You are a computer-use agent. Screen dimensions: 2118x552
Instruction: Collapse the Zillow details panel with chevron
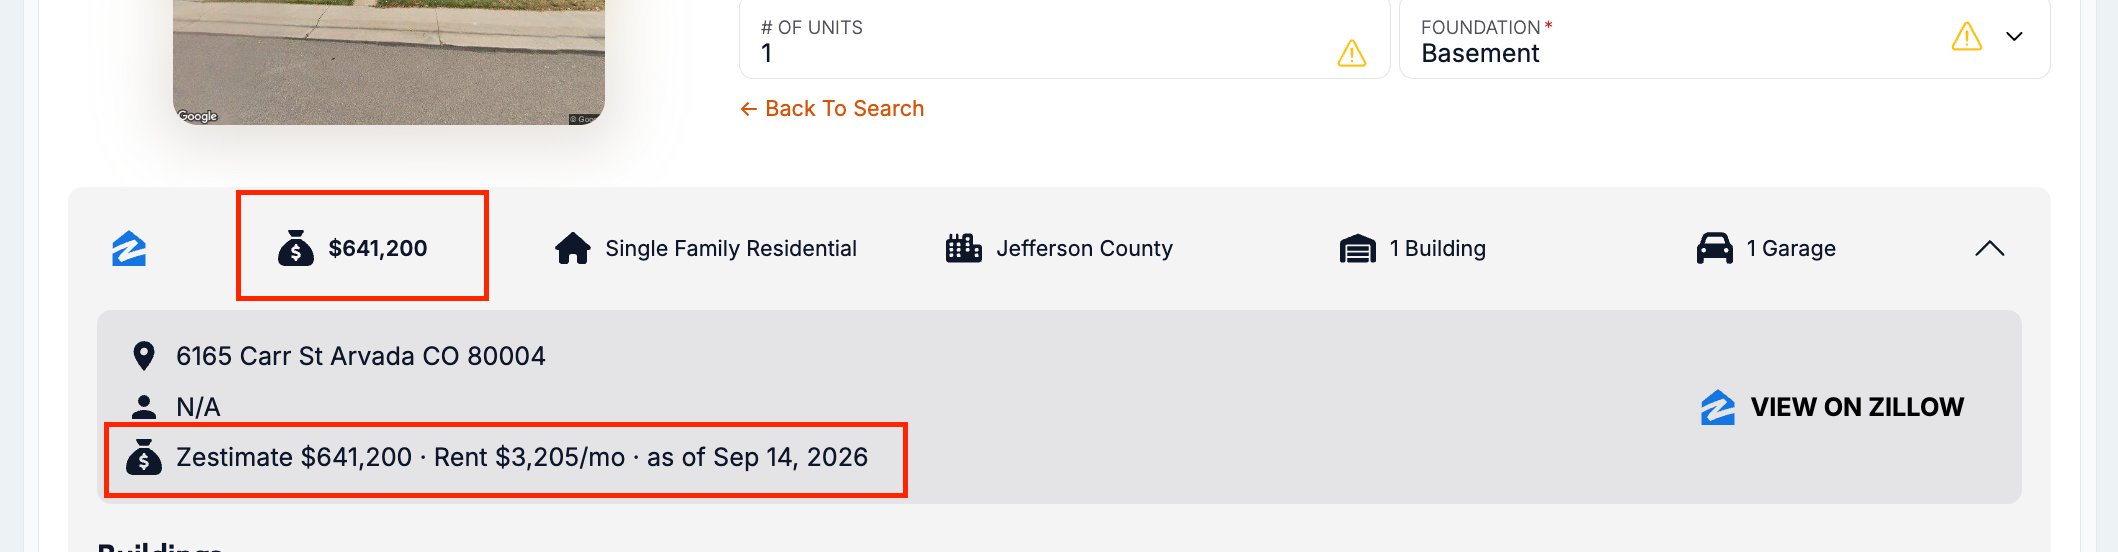click(x=1990, y=248)
